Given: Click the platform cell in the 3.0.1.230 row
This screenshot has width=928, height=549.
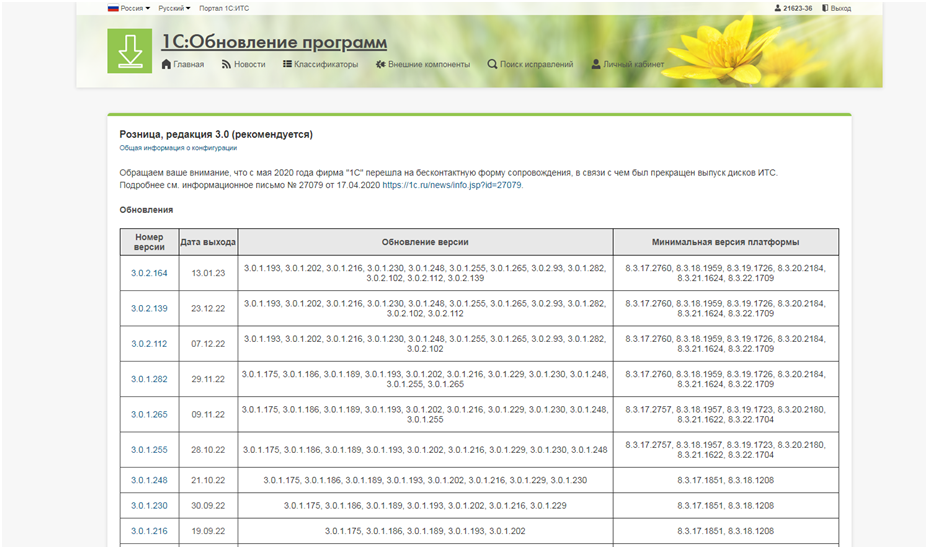Looking at the screenshot, I should 726,506.
